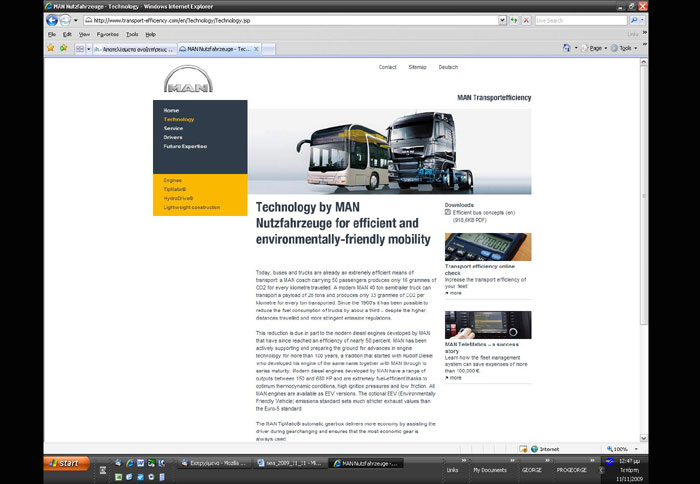This screenshot has height=484, width=700.
Task: Open the Edit menu
Action: click(67, 34)
